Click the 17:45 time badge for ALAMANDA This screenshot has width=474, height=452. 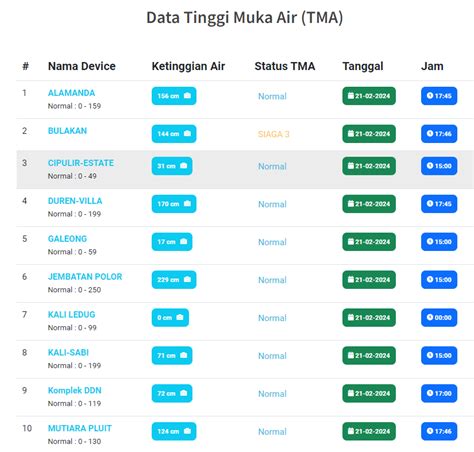[439, 96]
